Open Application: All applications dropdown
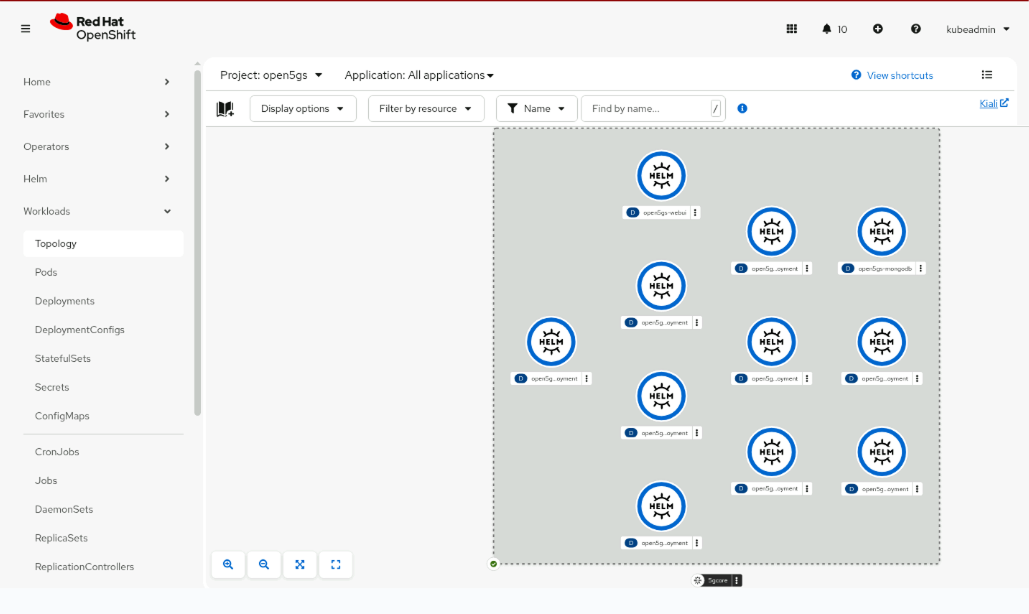The height and width of the screenshot is (614, 1029). click(419, 75)
